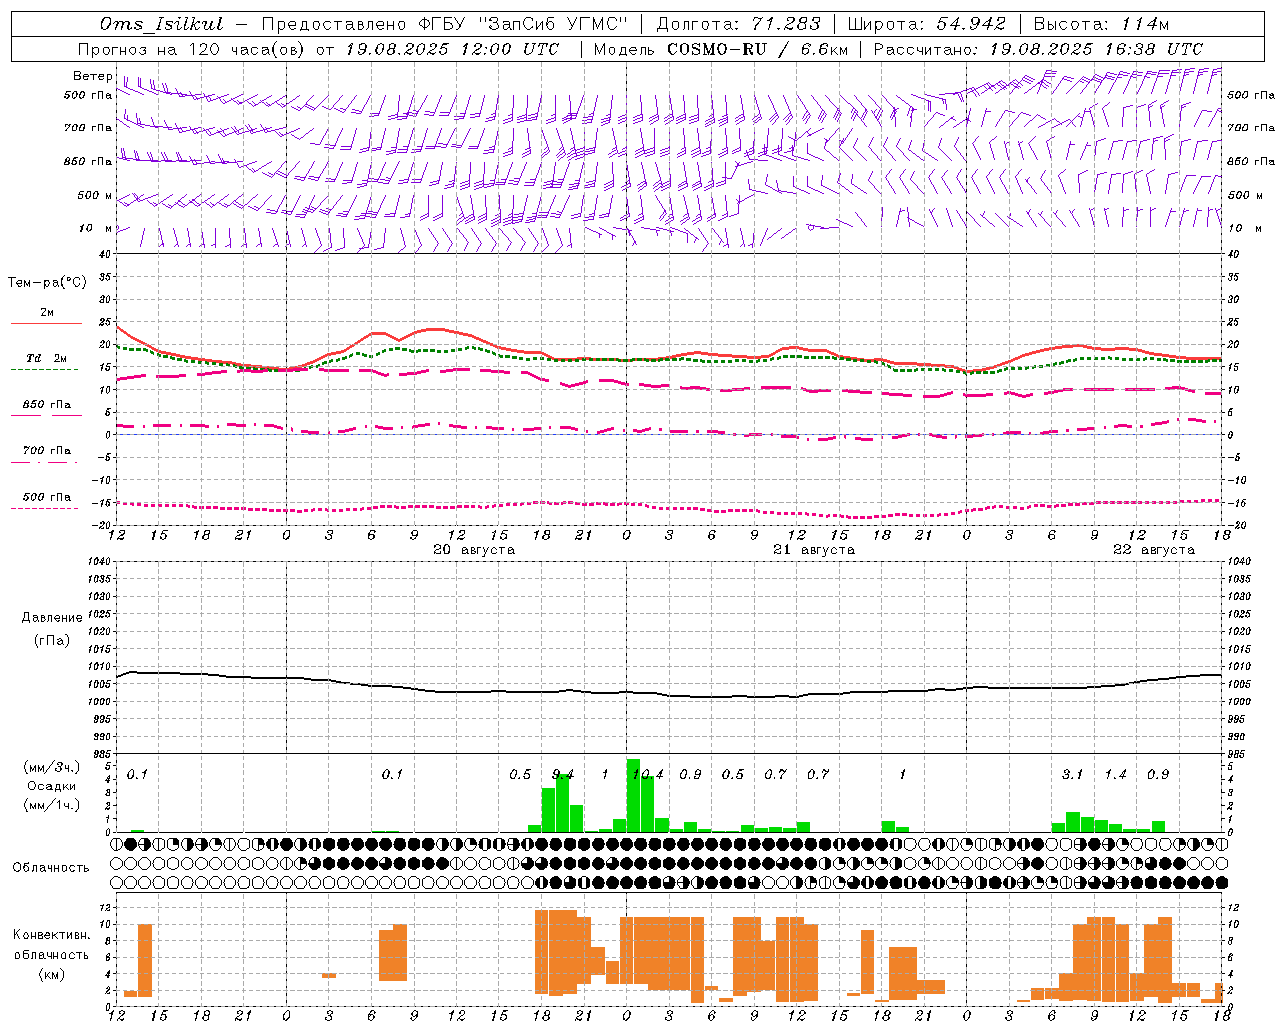
Task: Click the 21 августа date label
Action: click(814, 550)
